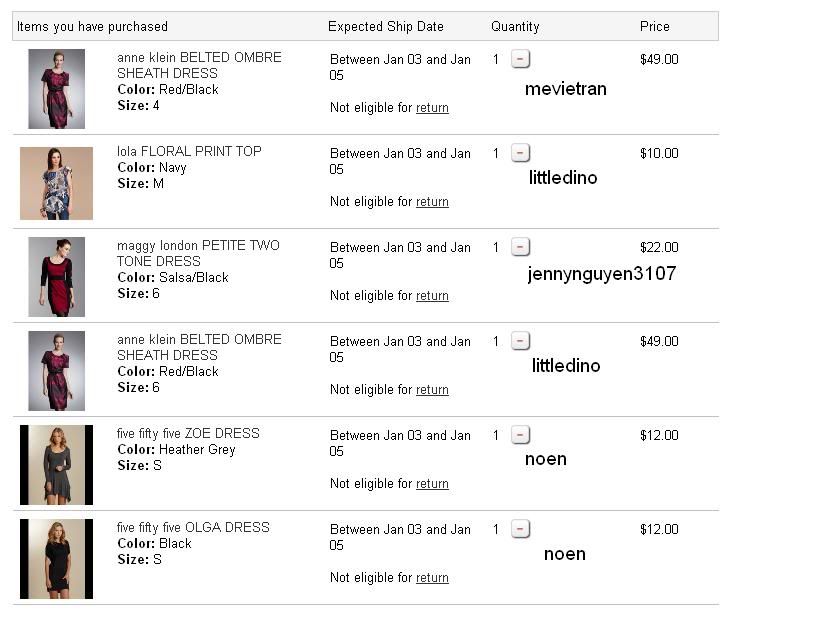Open the lola Floral Print Top photo
Viewport: 822px width, 618px height.
(x=56, y=183)
